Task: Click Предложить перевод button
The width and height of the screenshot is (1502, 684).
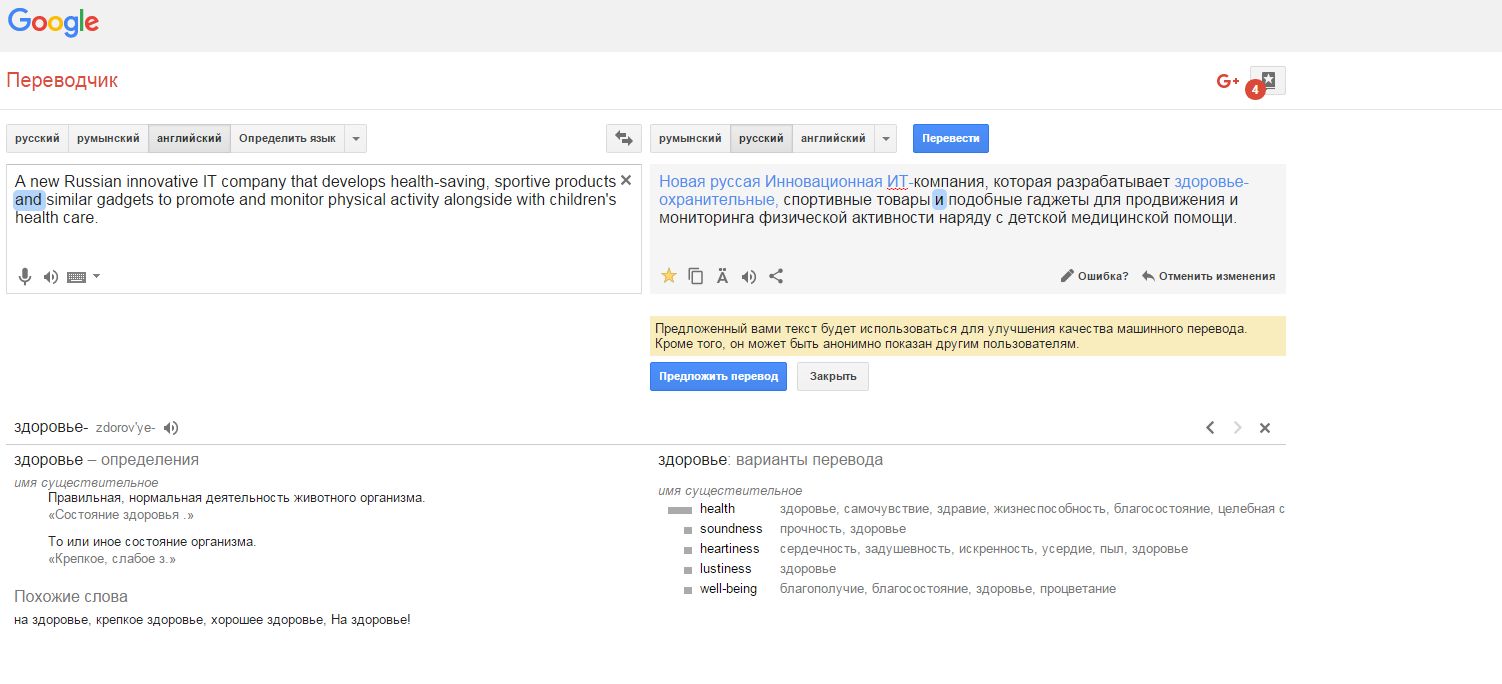Action: (x=718, y=377)
